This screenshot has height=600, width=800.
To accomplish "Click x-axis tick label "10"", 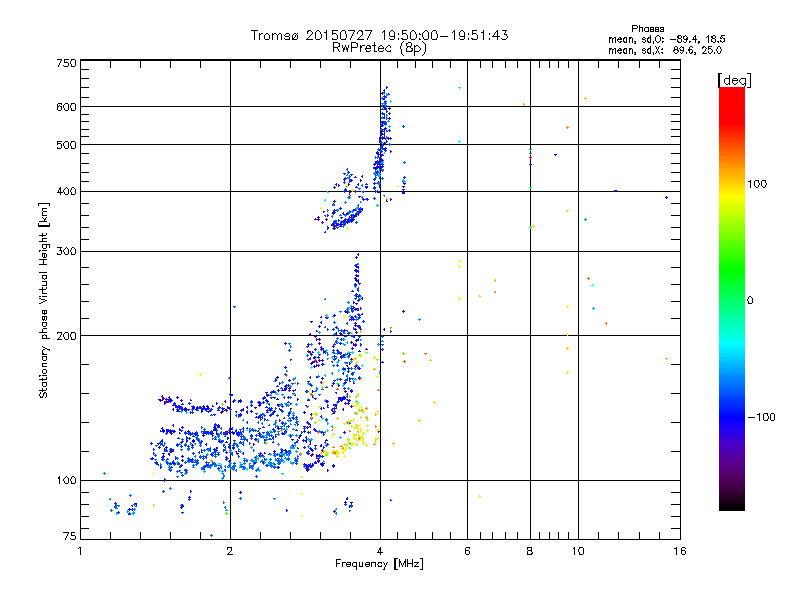I will 578,551.
